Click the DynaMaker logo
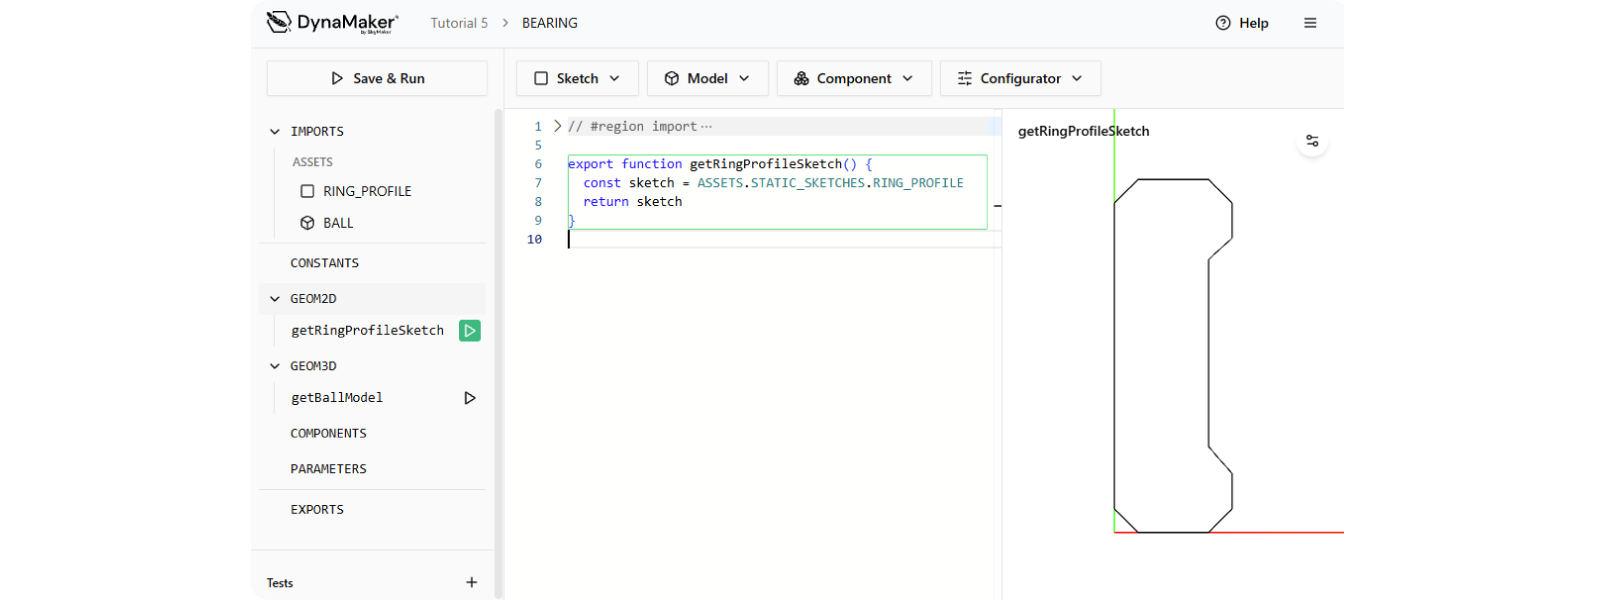 [332, 22]
